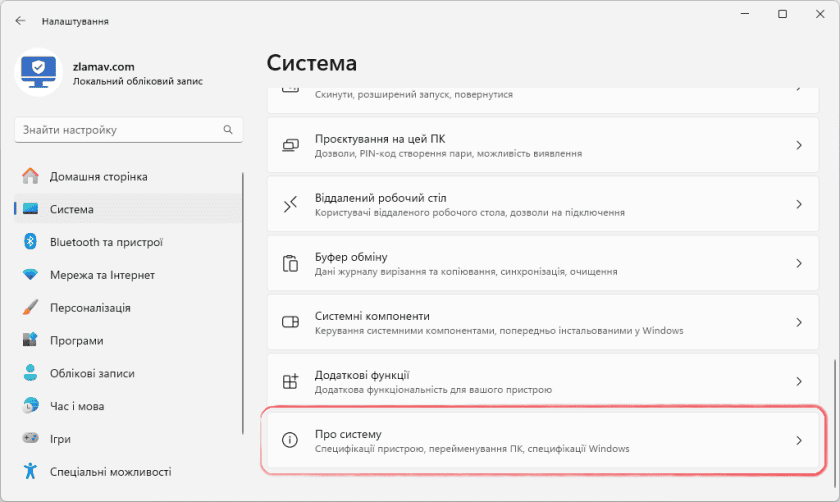This screenshot has height=502, width=840.
Task: Click the Ігри gamepad icon
Action: tap(31, 438)
